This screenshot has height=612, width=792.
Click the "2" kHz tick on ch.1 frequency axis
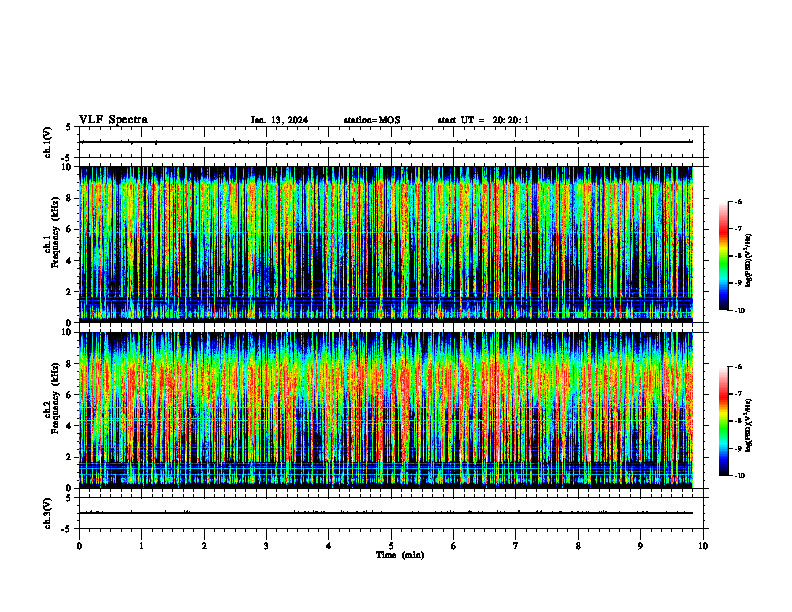tap(70, 292)
